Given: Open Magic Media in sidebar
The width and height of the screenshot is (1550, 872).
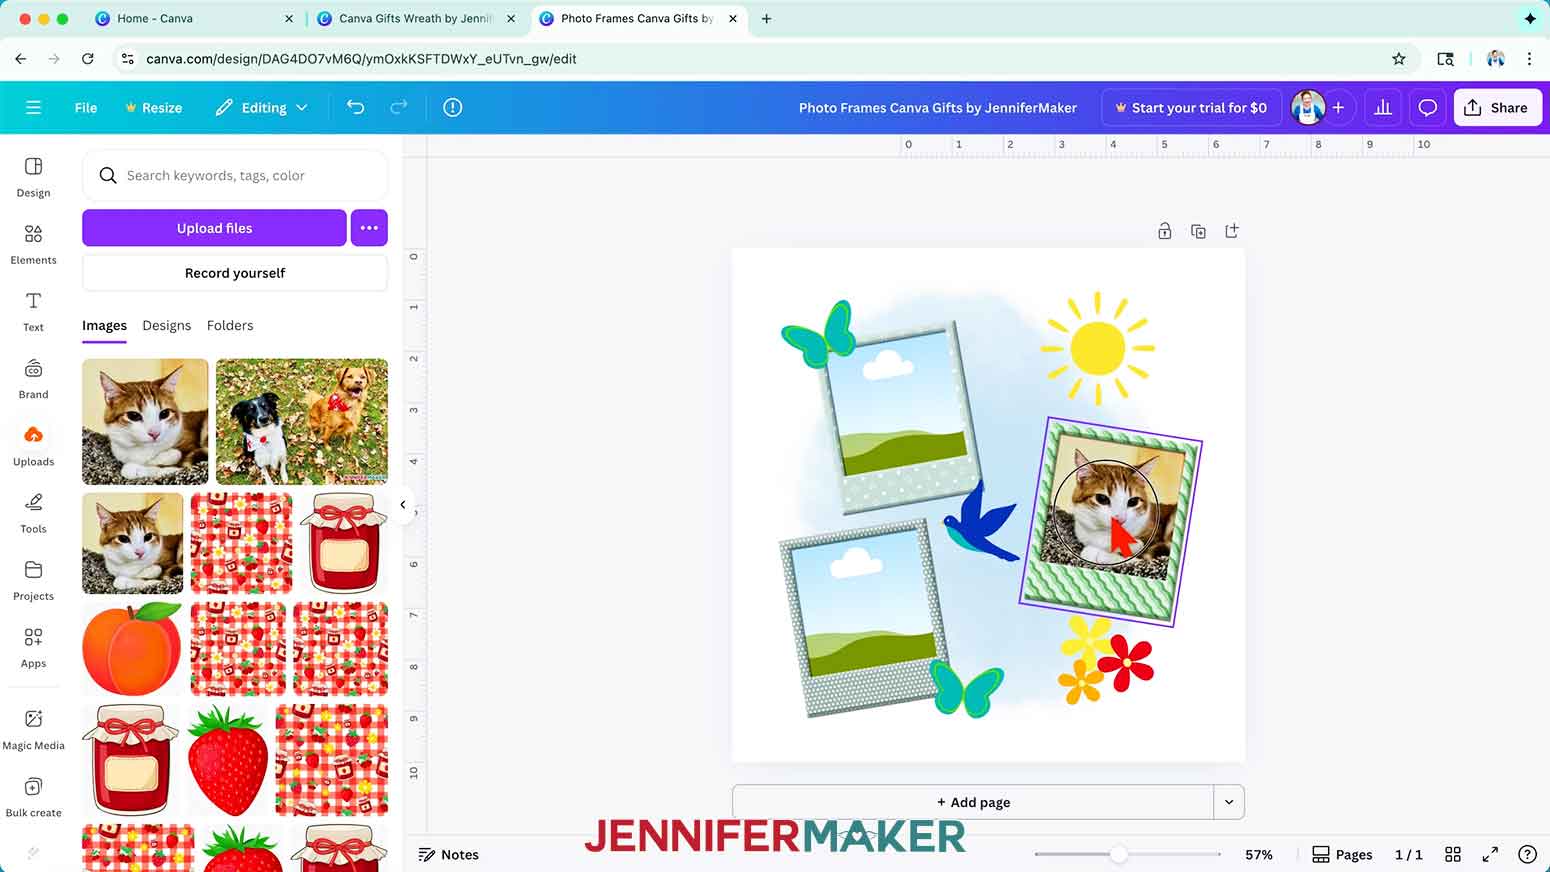Looking at the screenshot, I should [33, 729].
